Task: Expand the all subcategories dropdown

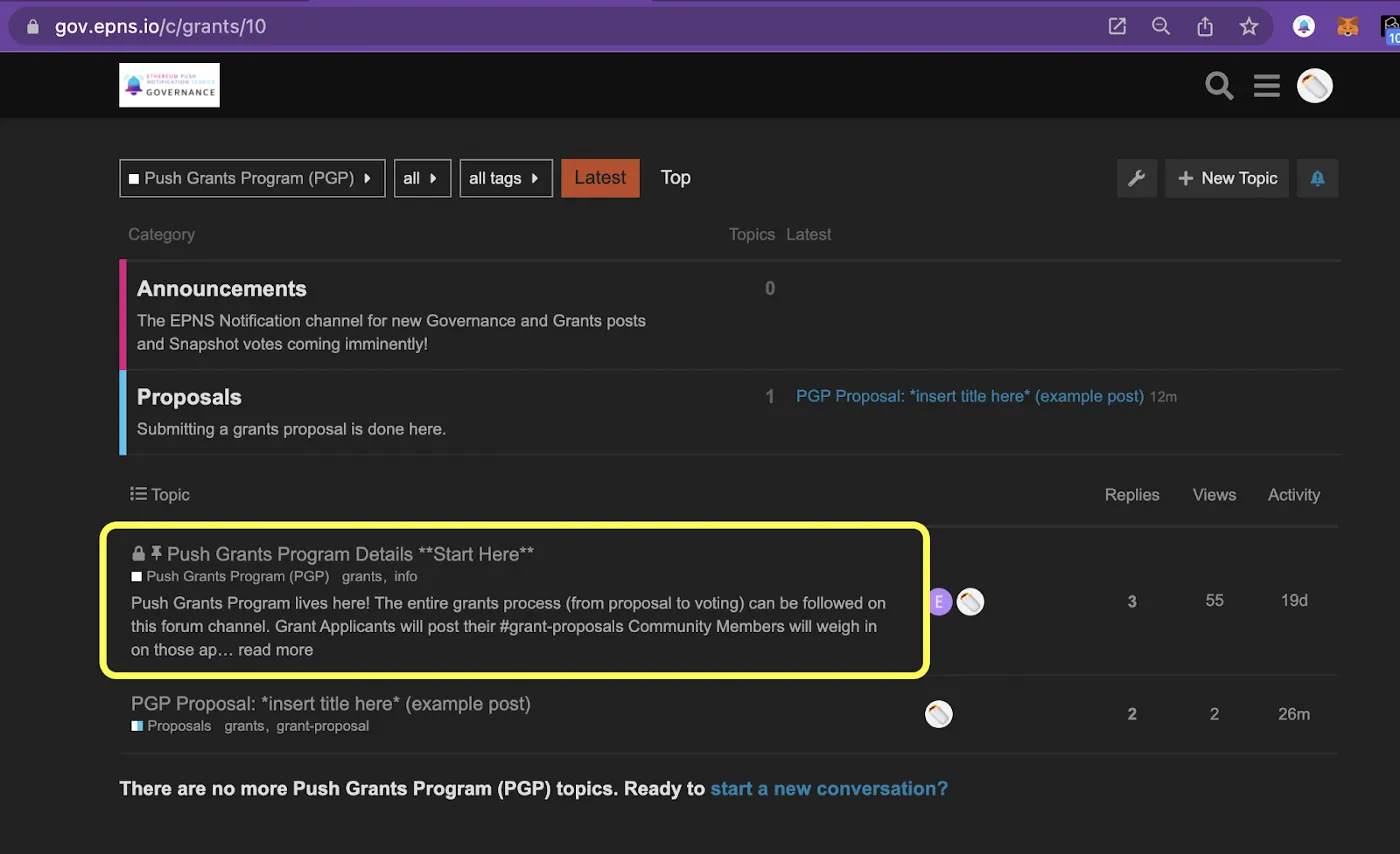Action: (x=422, y=178)
